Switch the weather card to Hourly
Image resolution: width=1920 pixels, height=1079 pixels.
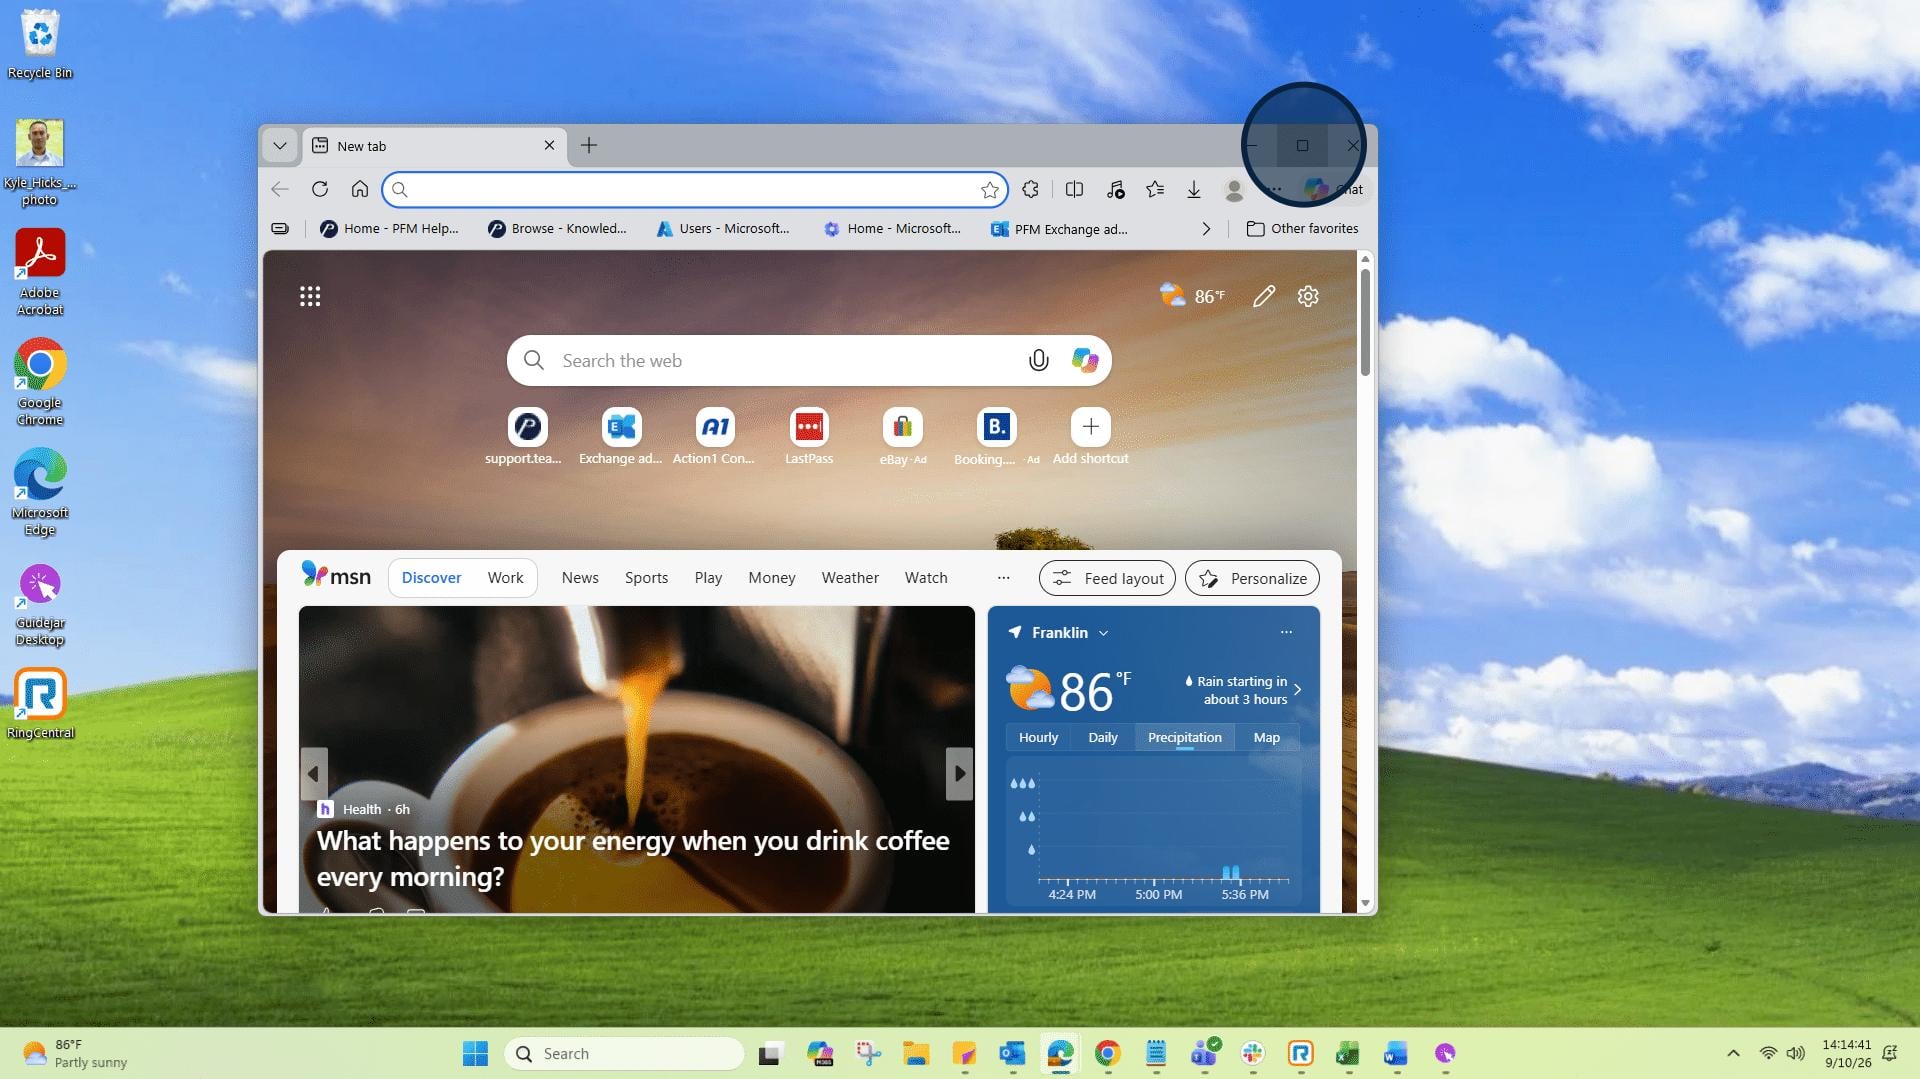pos(1038,737)
